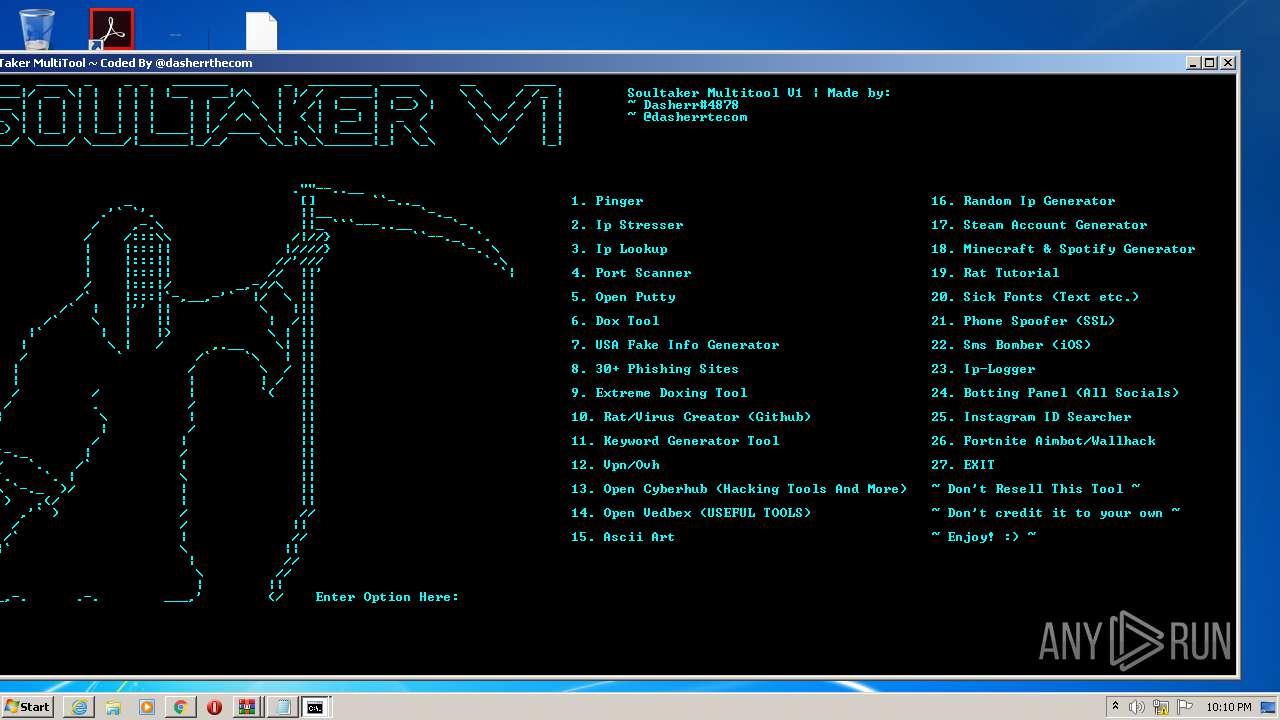The height and width of the screenshot is (720, 1280).
Task: Click the '2. Ip Stresser' option text
Action: click(x=627, y=225)
